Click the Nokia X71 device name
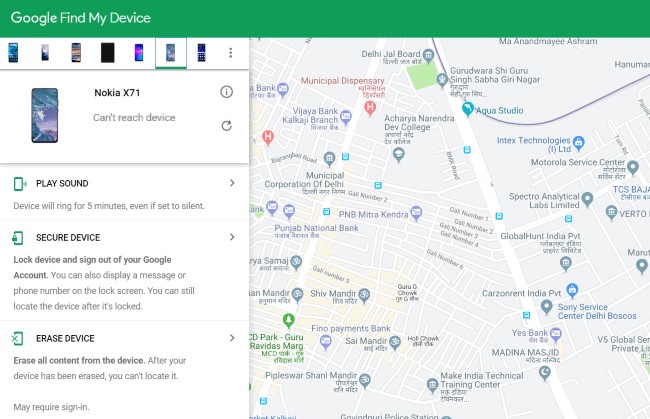 [x=117, y=92]
